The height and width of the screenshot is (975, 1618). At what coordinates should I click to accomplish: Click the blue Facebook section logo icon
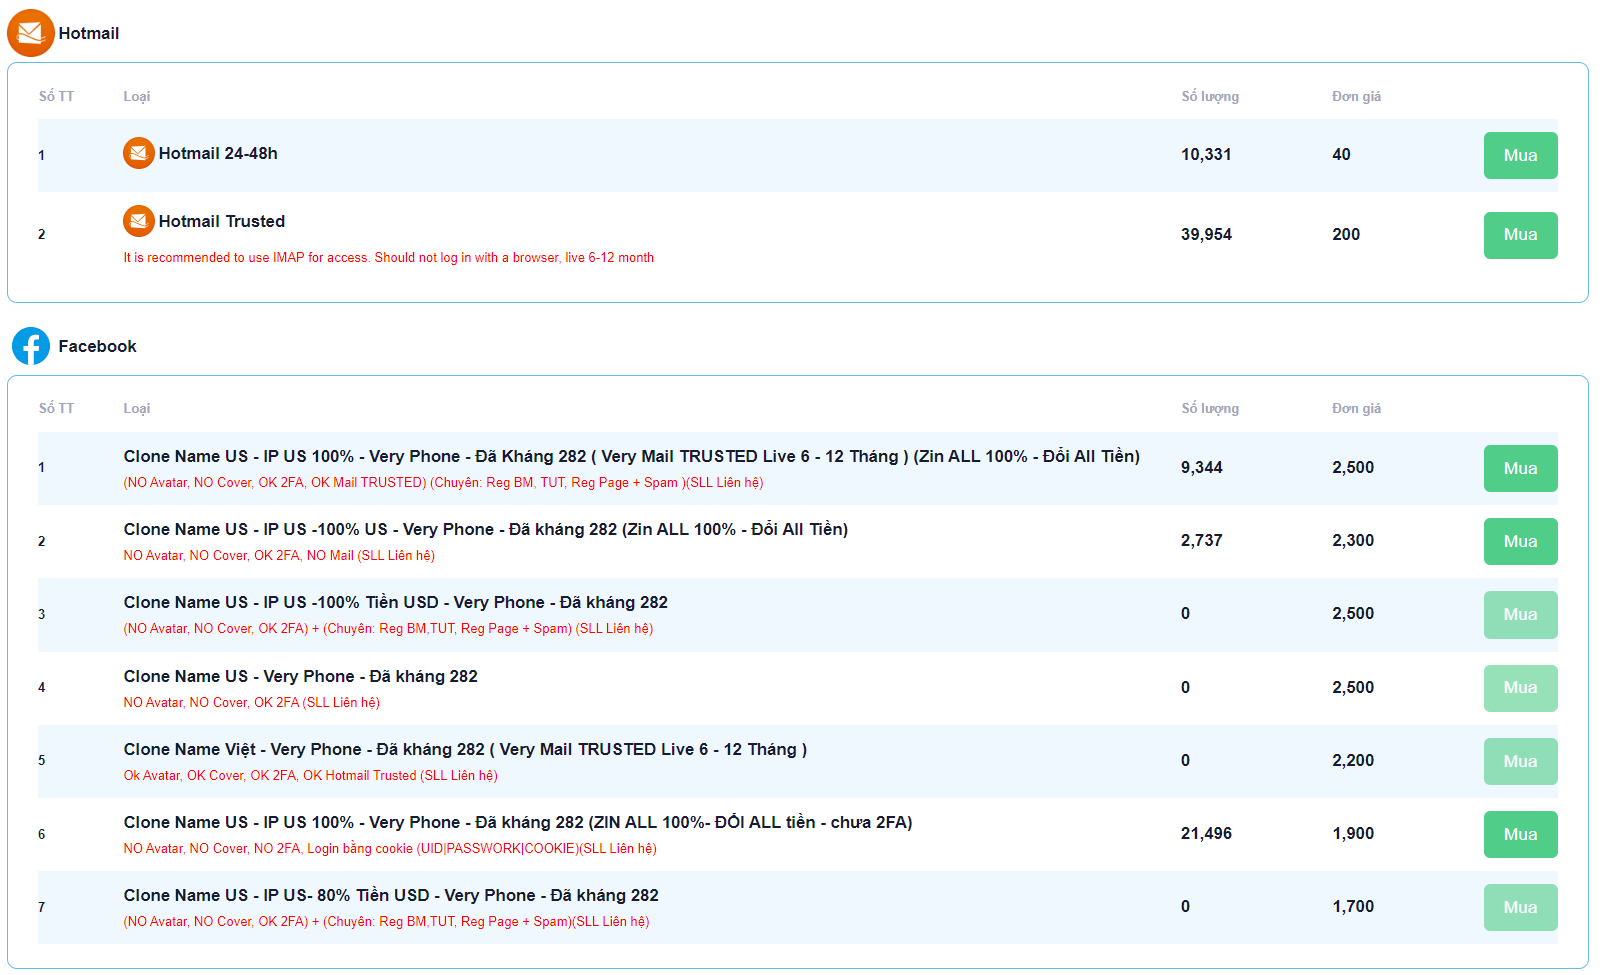(31, 346)
